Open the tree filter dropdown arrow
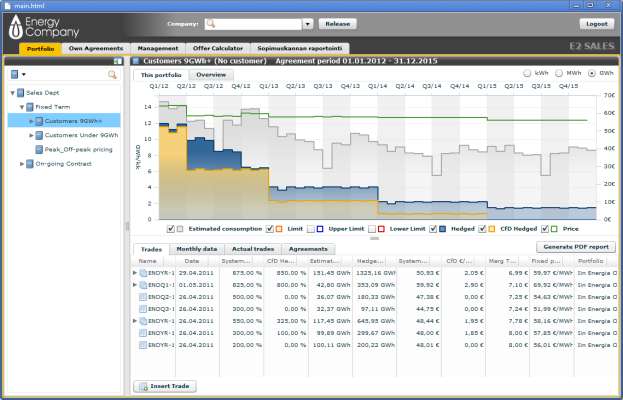 pyautogui.click(x=23, y=75)
